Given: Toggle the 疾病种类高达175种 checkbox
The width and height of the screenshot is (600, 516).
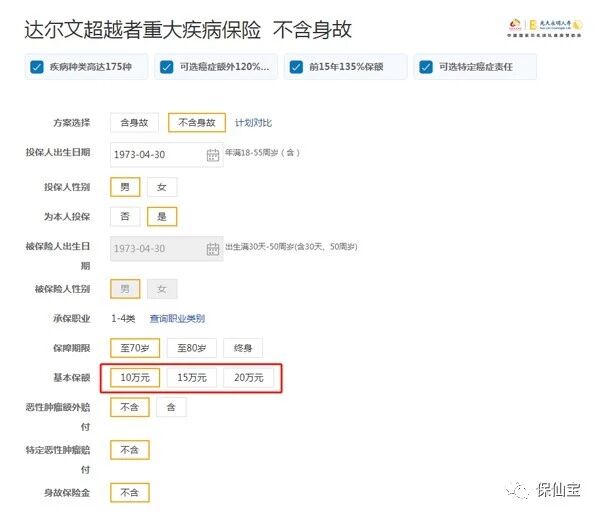Looking at the screenshot, I should [x=37, y=67].
